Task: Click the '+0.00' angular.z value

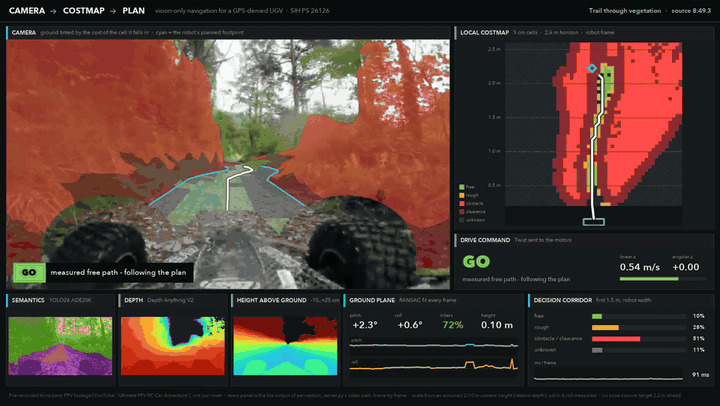Action: 686,267
